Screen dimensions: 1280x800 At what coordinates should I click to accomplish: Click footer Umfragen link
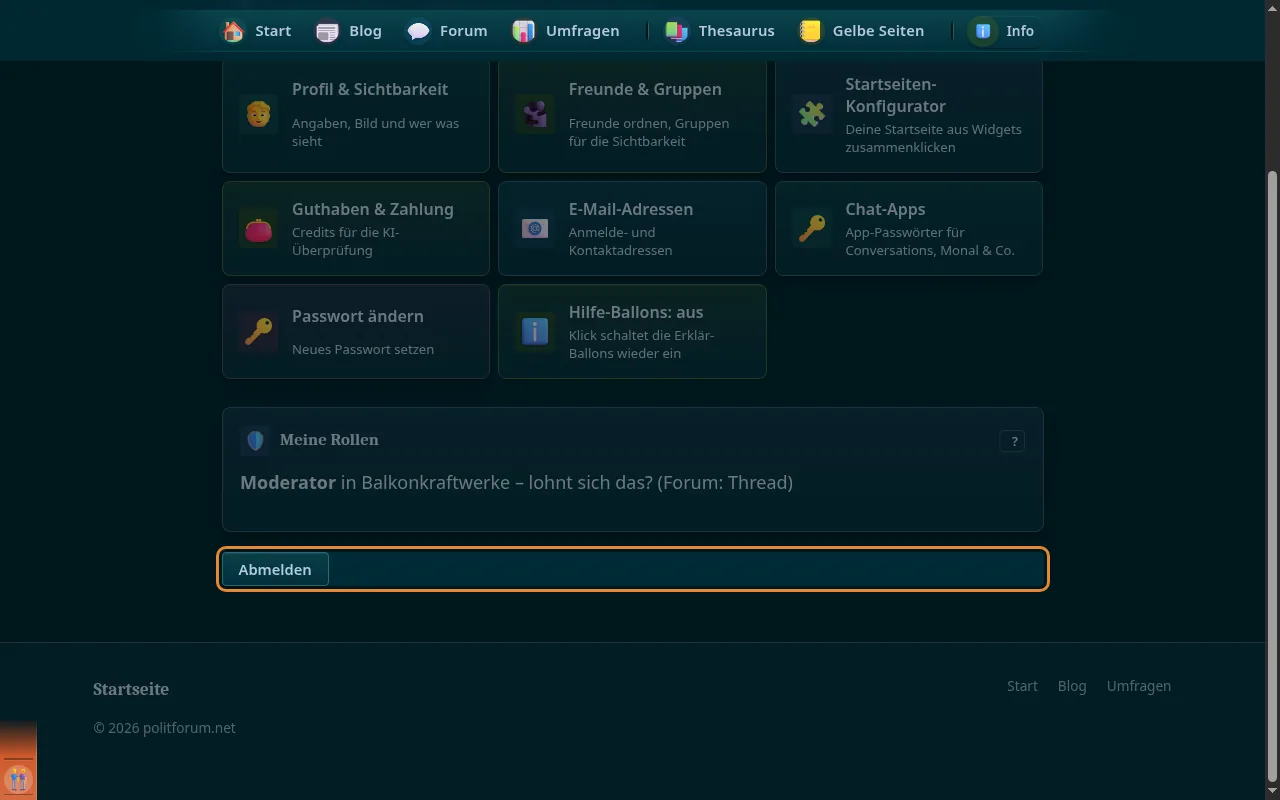tap(1139, 686)
